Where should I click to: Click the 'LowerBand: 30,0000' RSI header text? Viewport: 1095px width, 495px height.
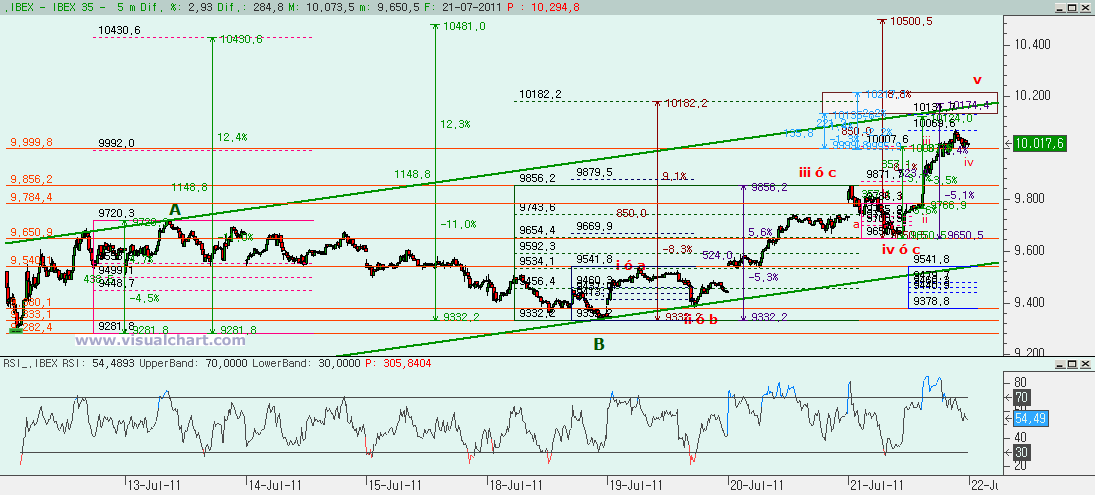[306, 364]
